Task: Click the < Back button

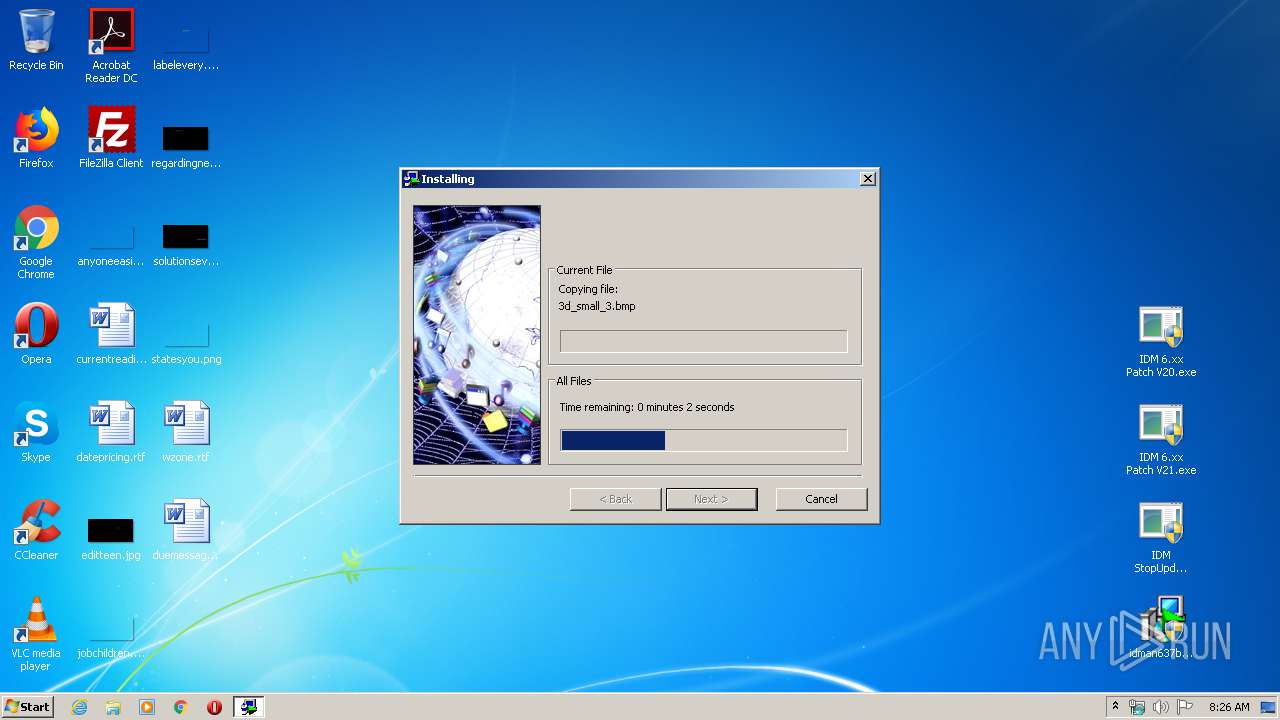Action: (x=615, y=499)
